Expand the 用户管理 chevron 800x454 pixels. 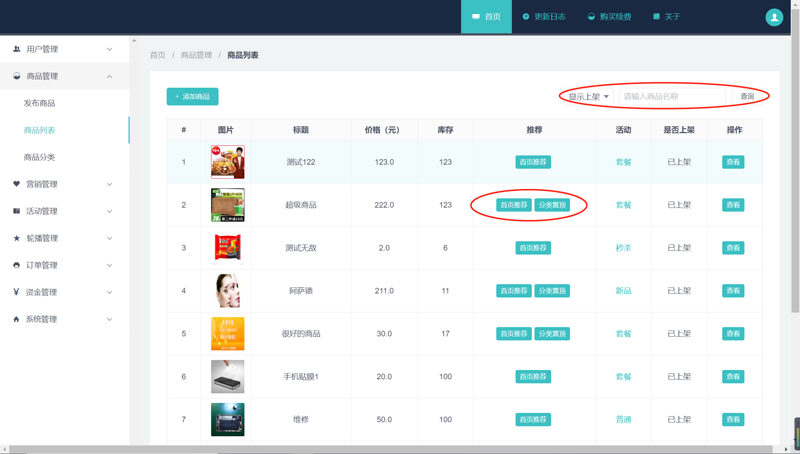(x=109, y=49)
